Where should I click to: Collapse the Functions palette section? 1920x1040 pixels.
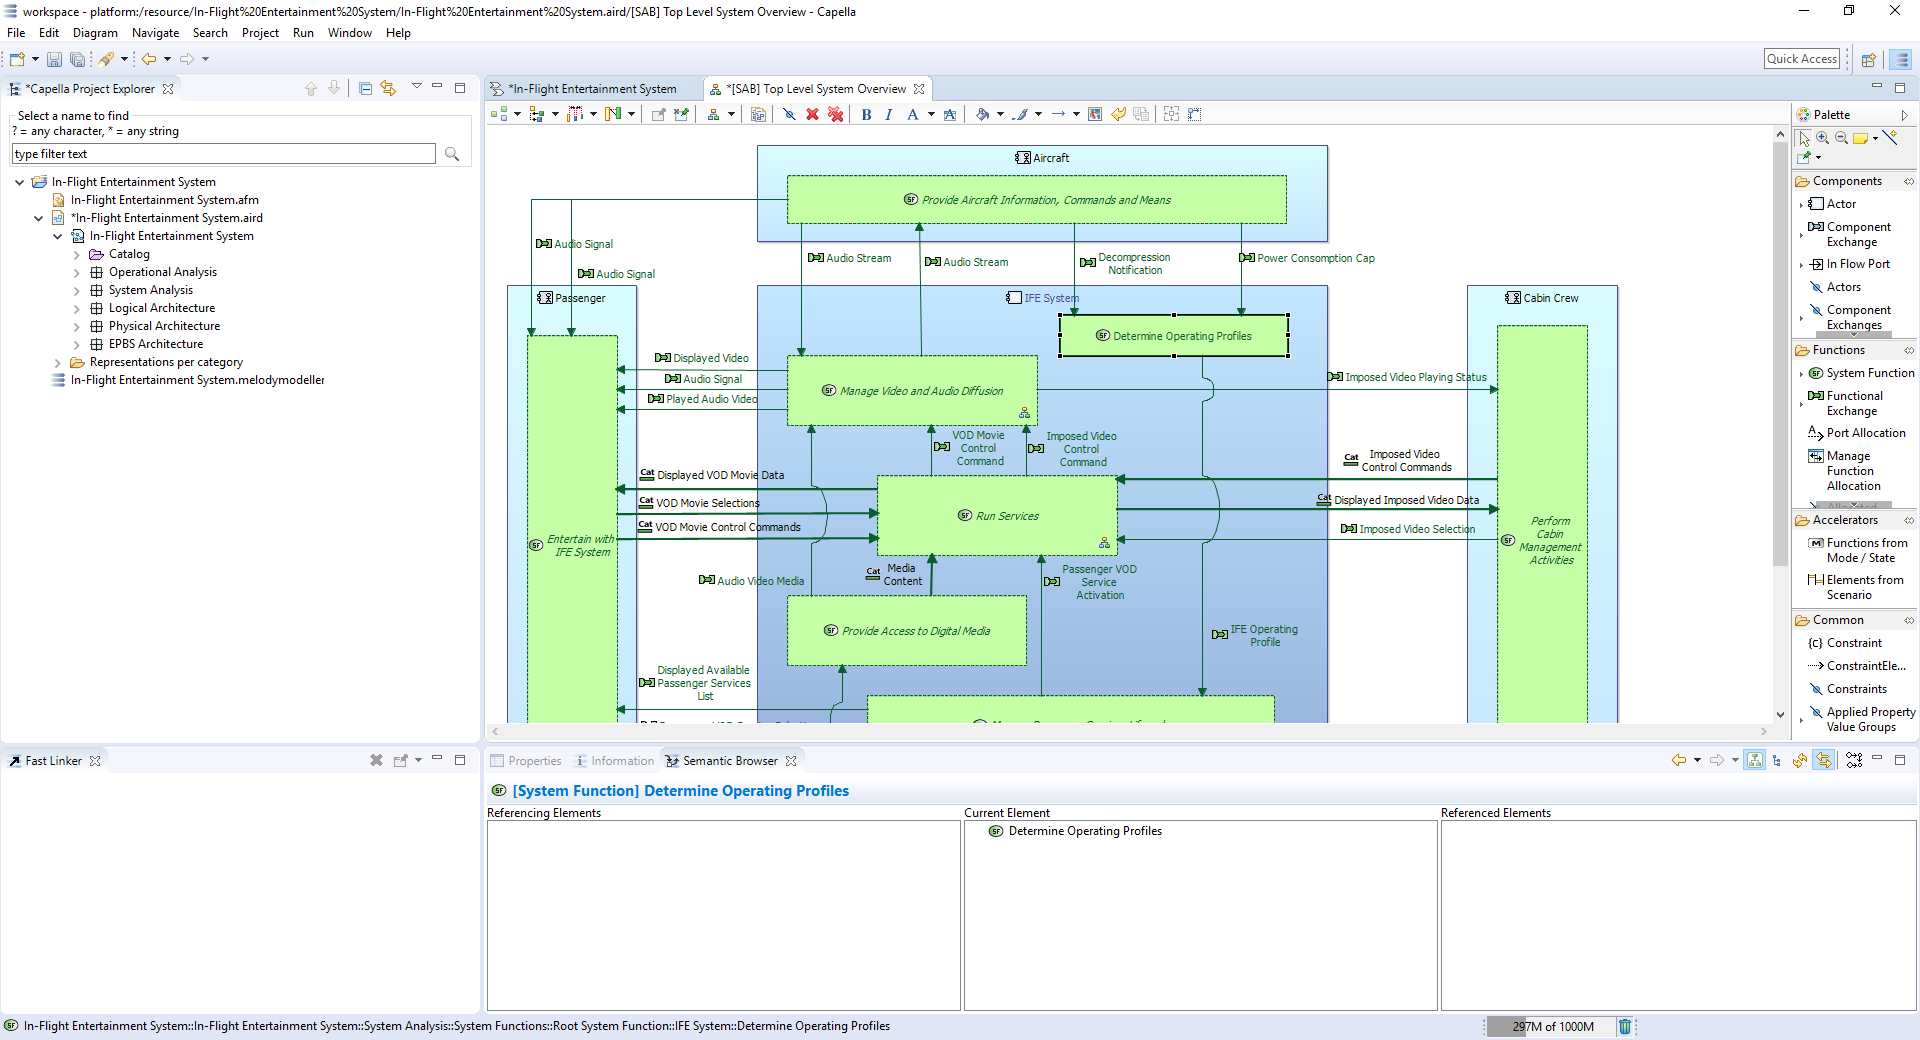1839,350
